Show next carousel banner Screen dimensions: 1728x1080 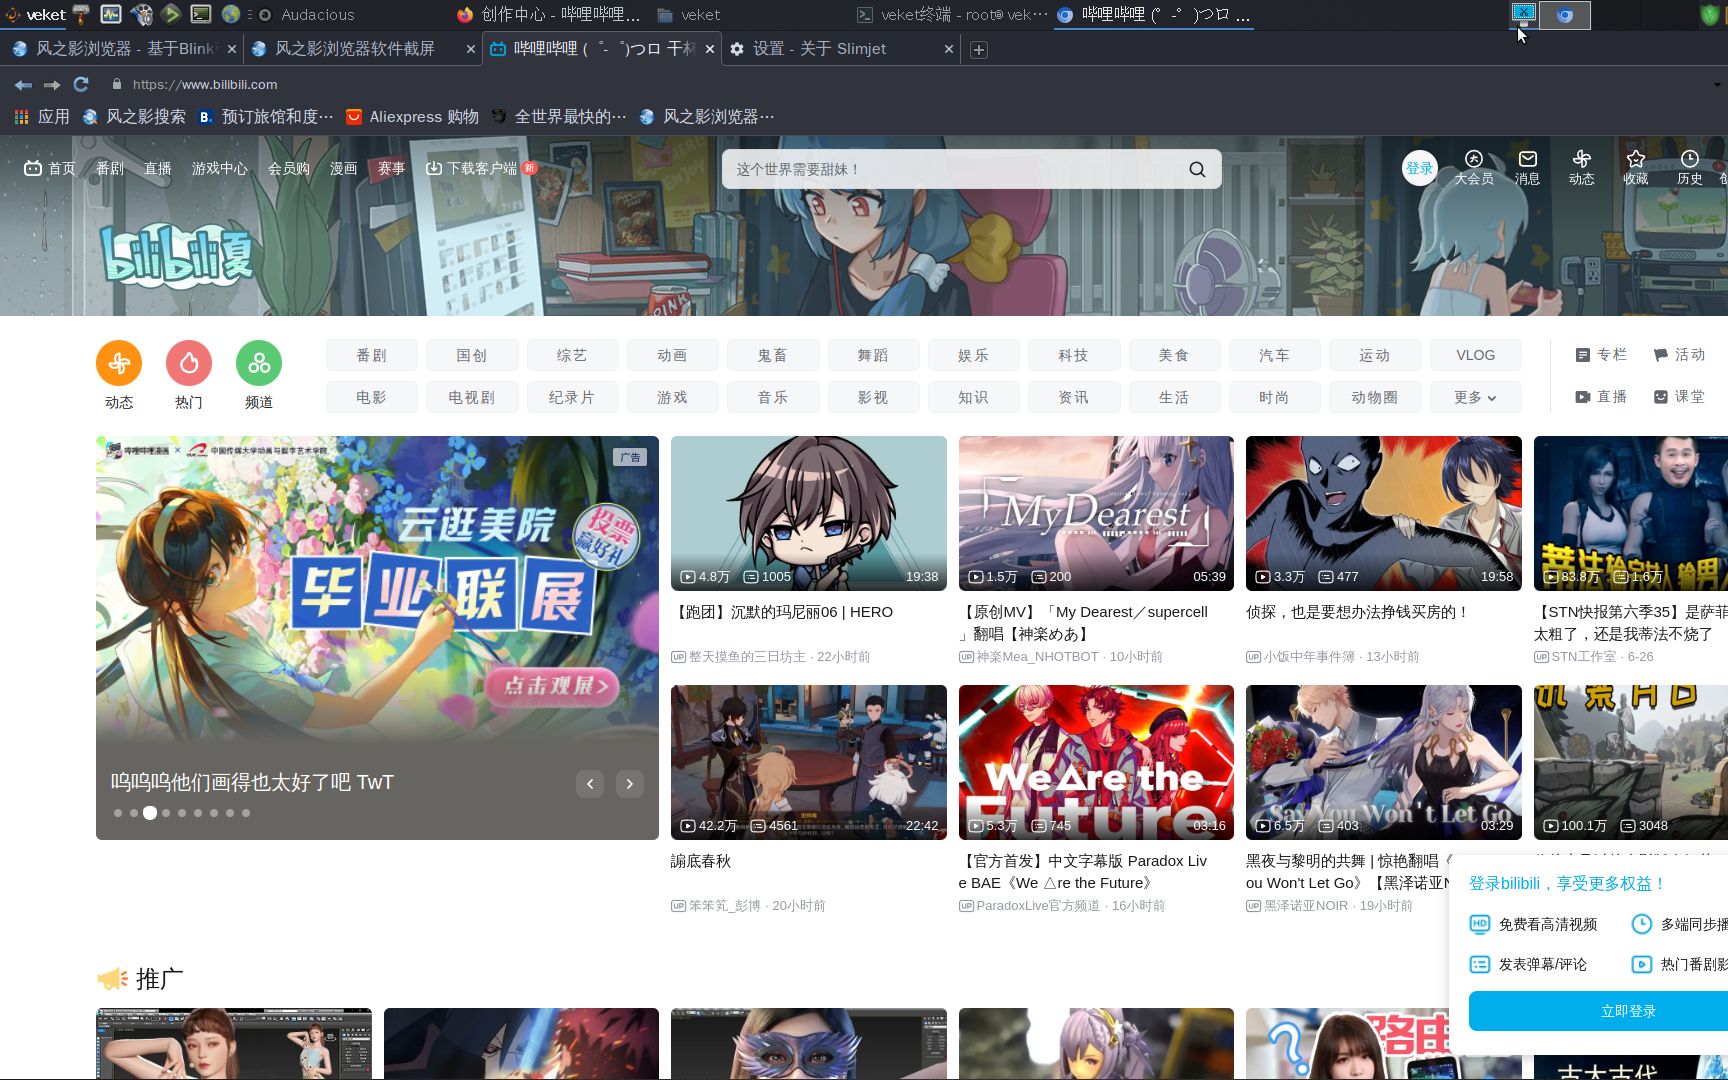630,784
